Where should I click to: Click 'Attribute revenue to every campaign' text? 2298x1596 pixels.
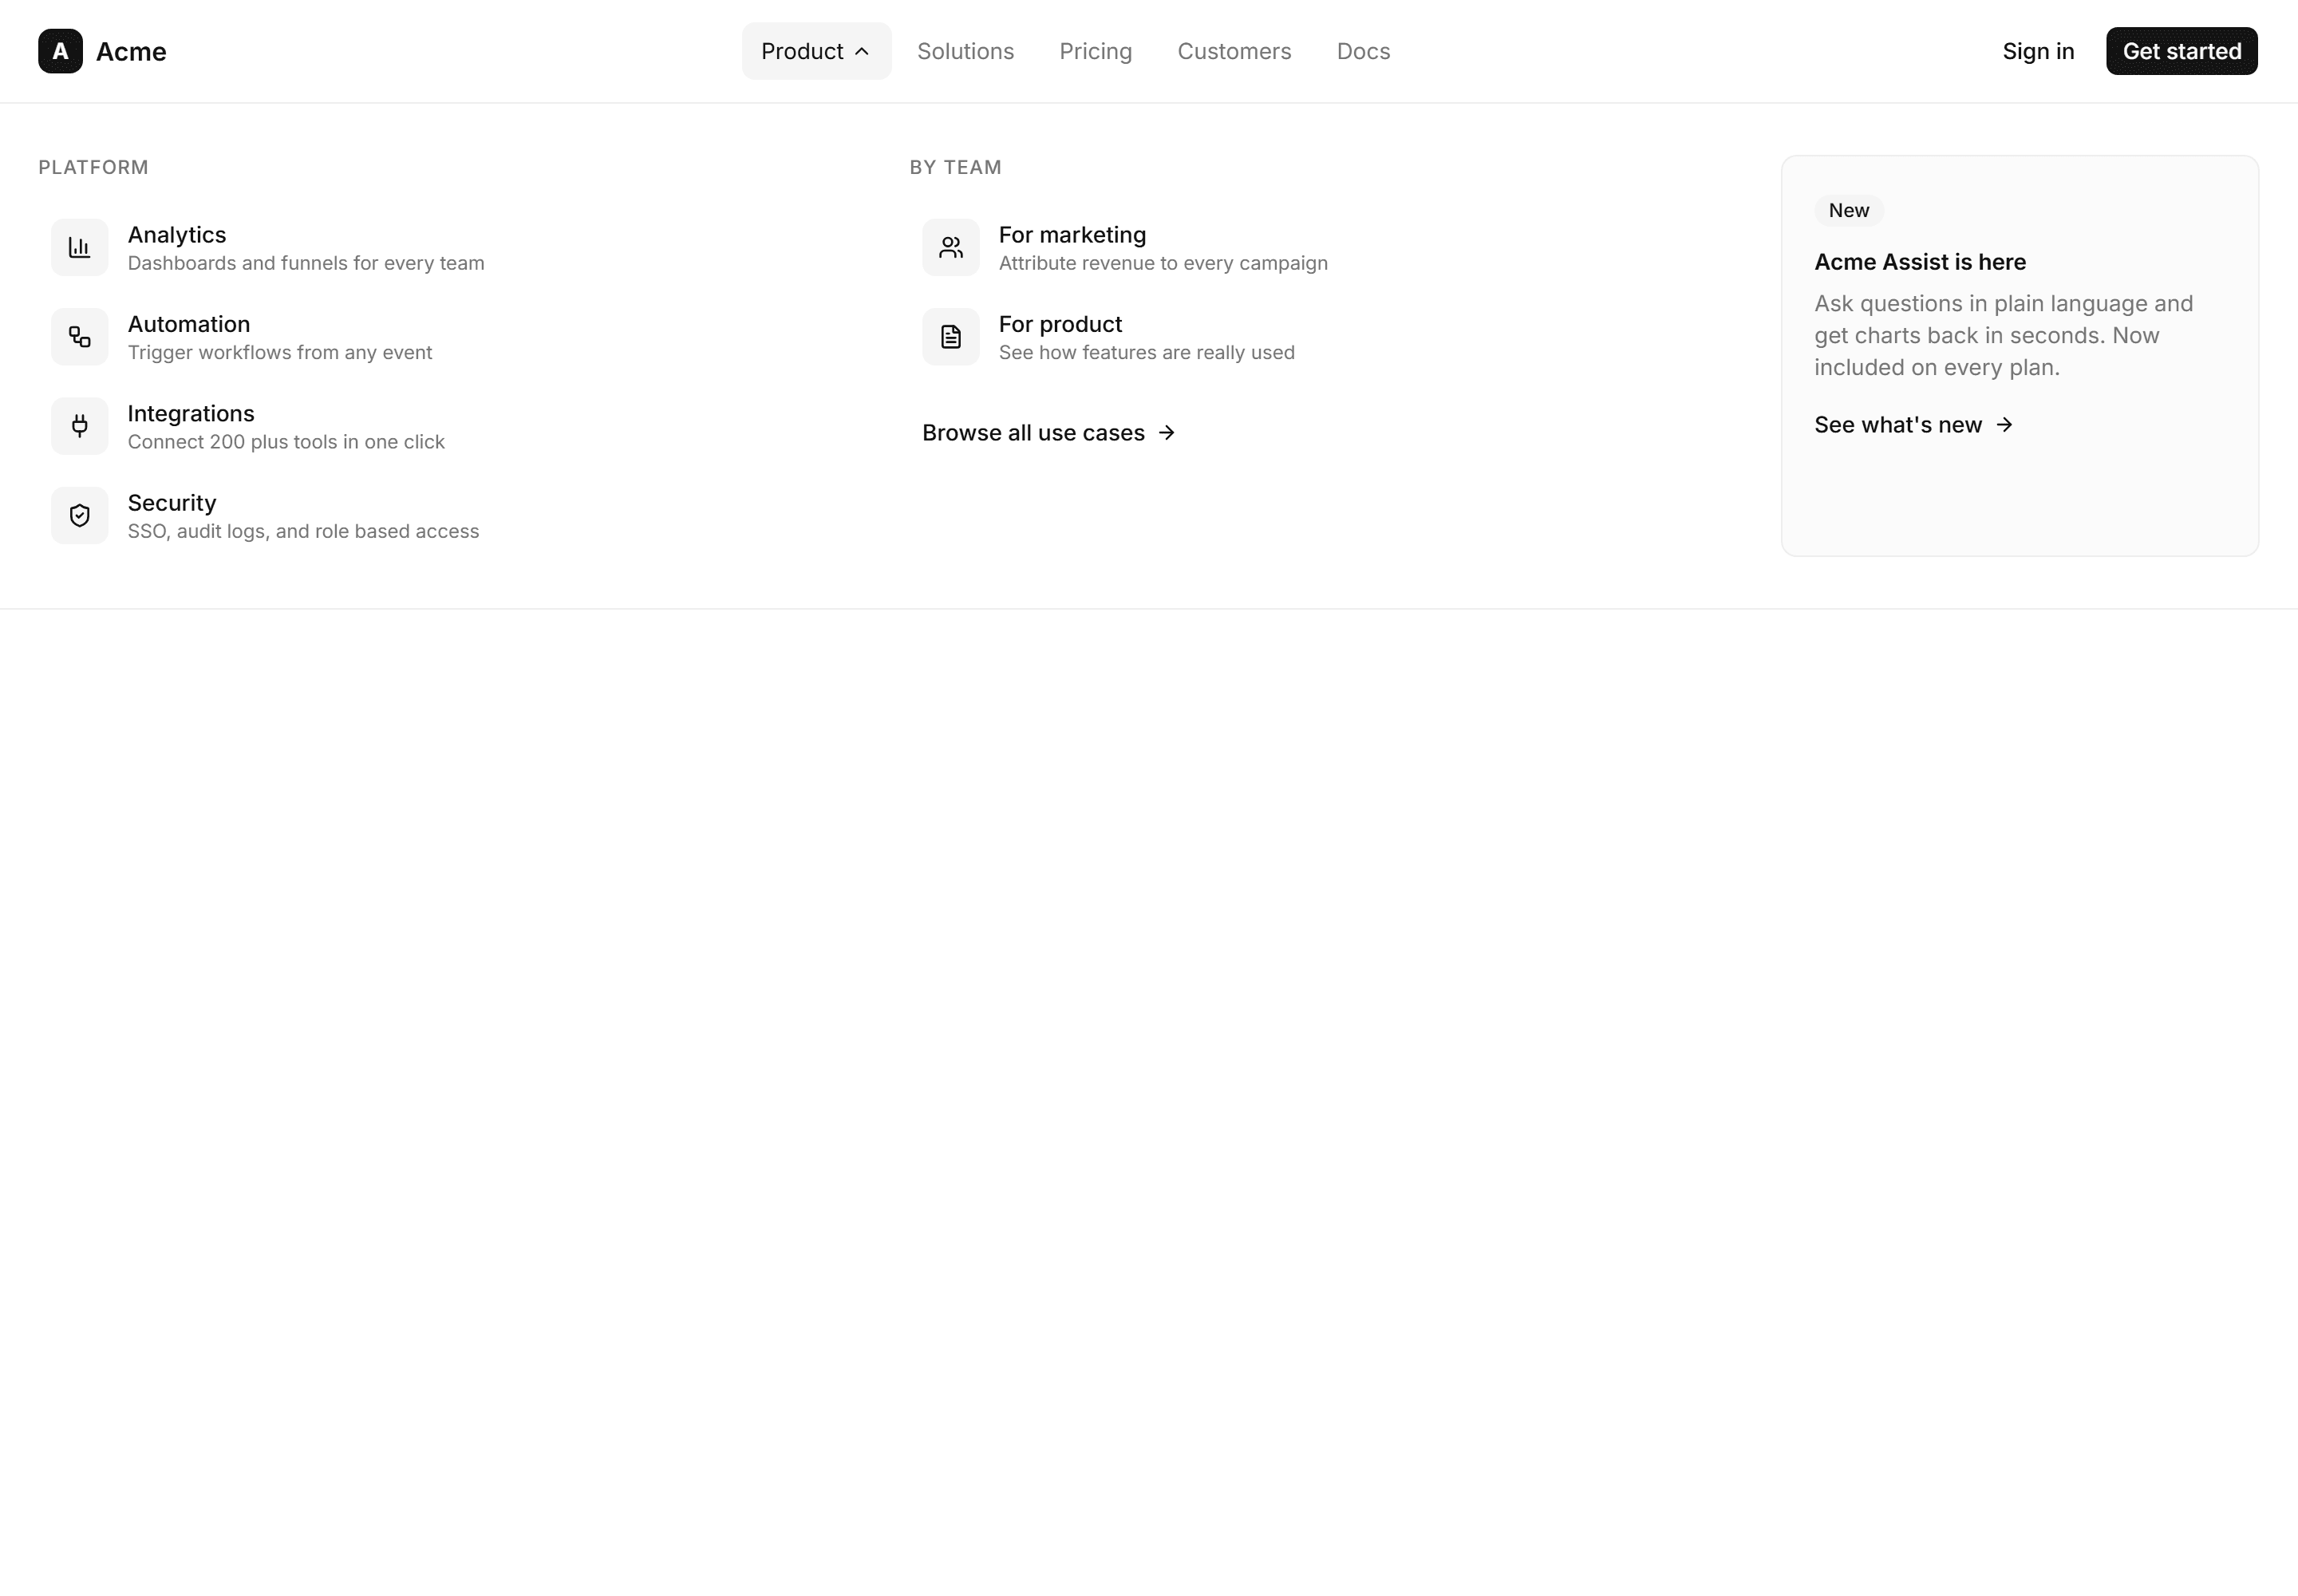click(x=1163, y=263)
